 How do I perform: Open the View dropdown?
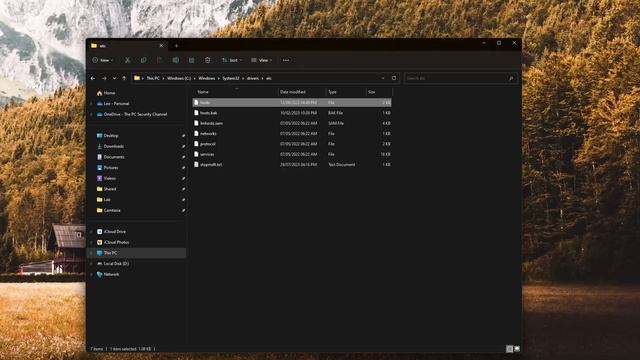point(262,60)
